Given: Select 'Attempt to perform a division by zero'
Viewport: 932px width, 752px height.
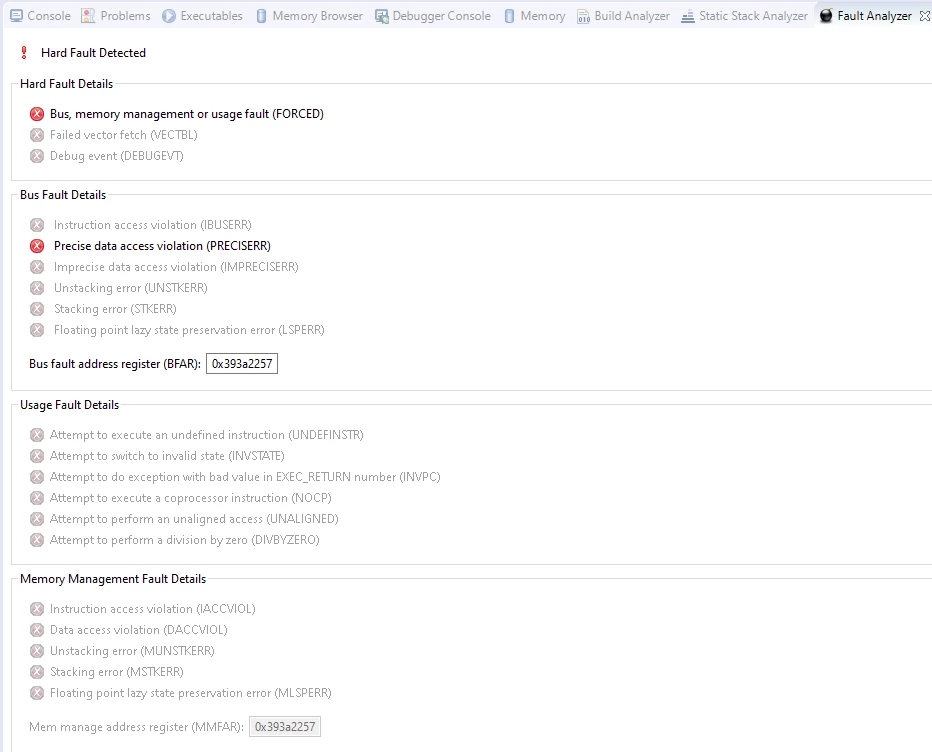Looking at the screenshot, I should coord(149,540).
